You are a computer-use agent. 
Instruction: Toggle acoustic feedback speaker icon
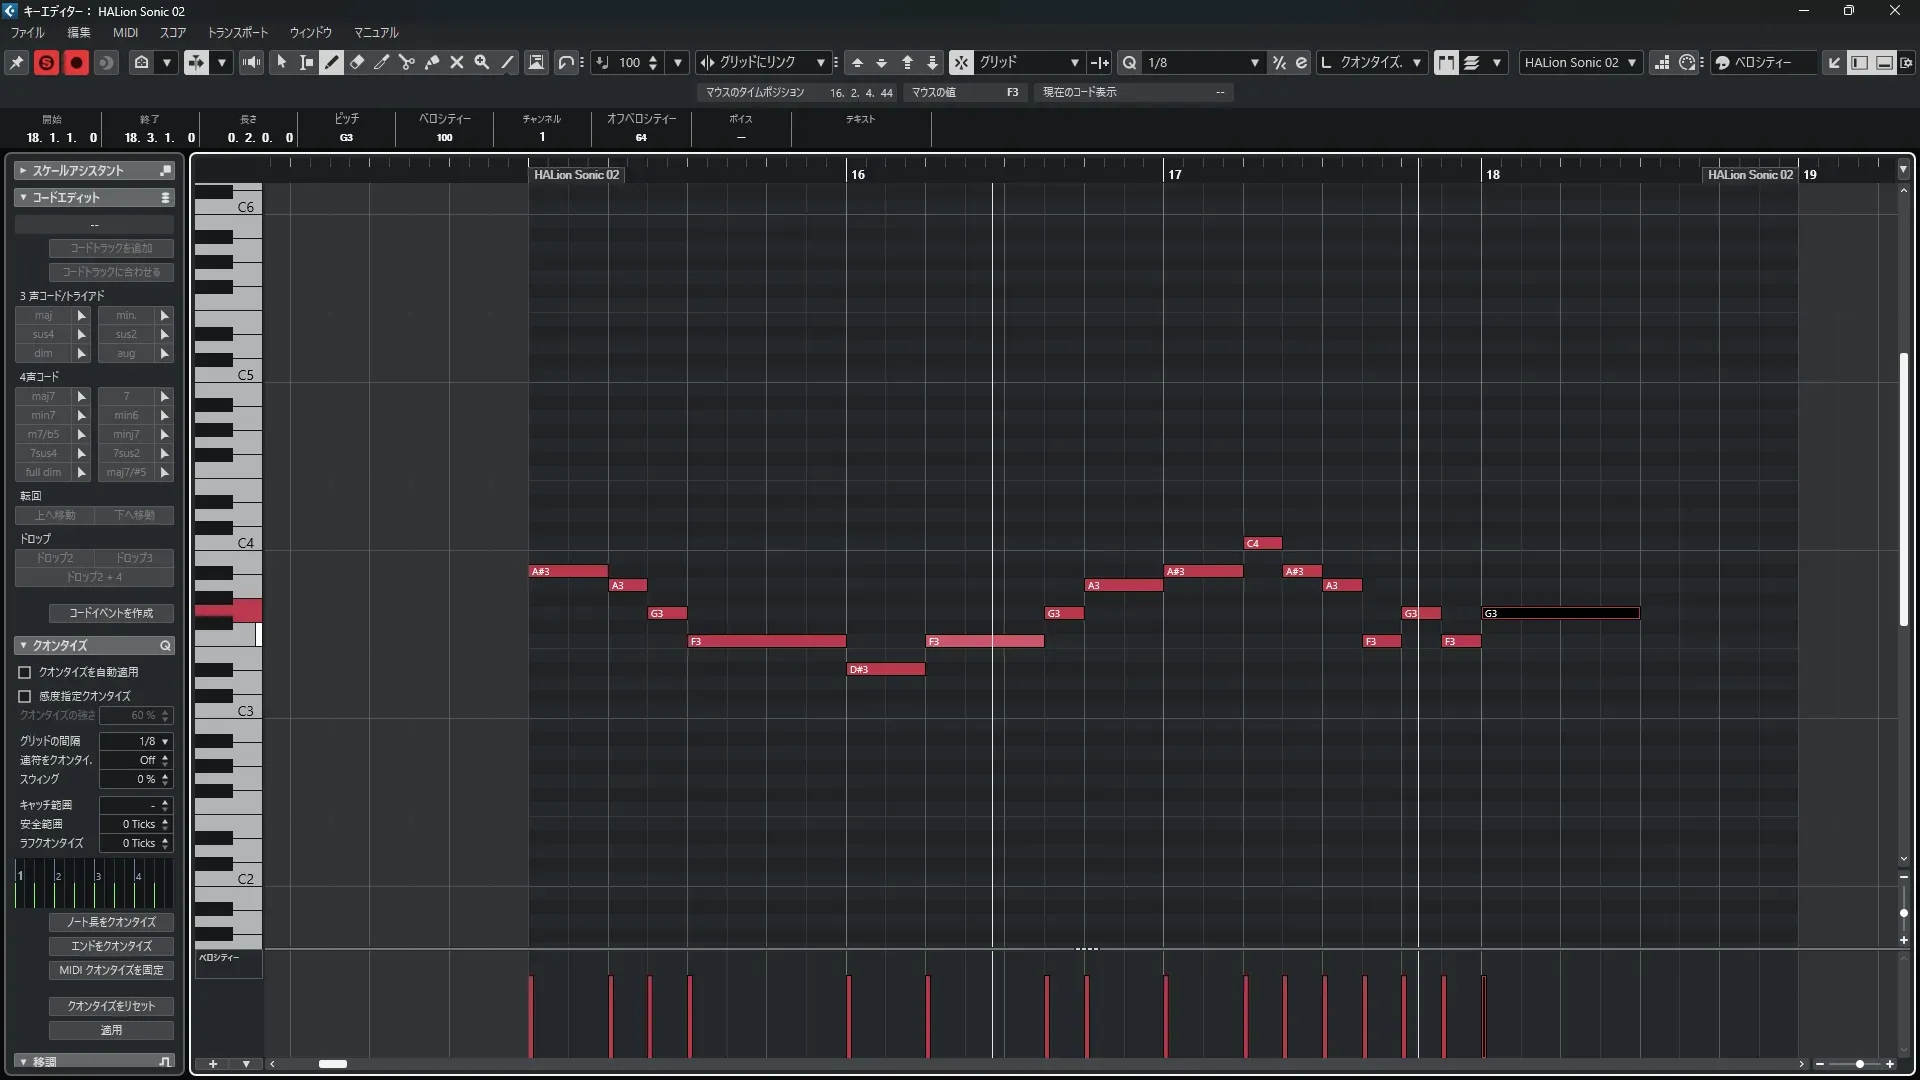(251, 62)
